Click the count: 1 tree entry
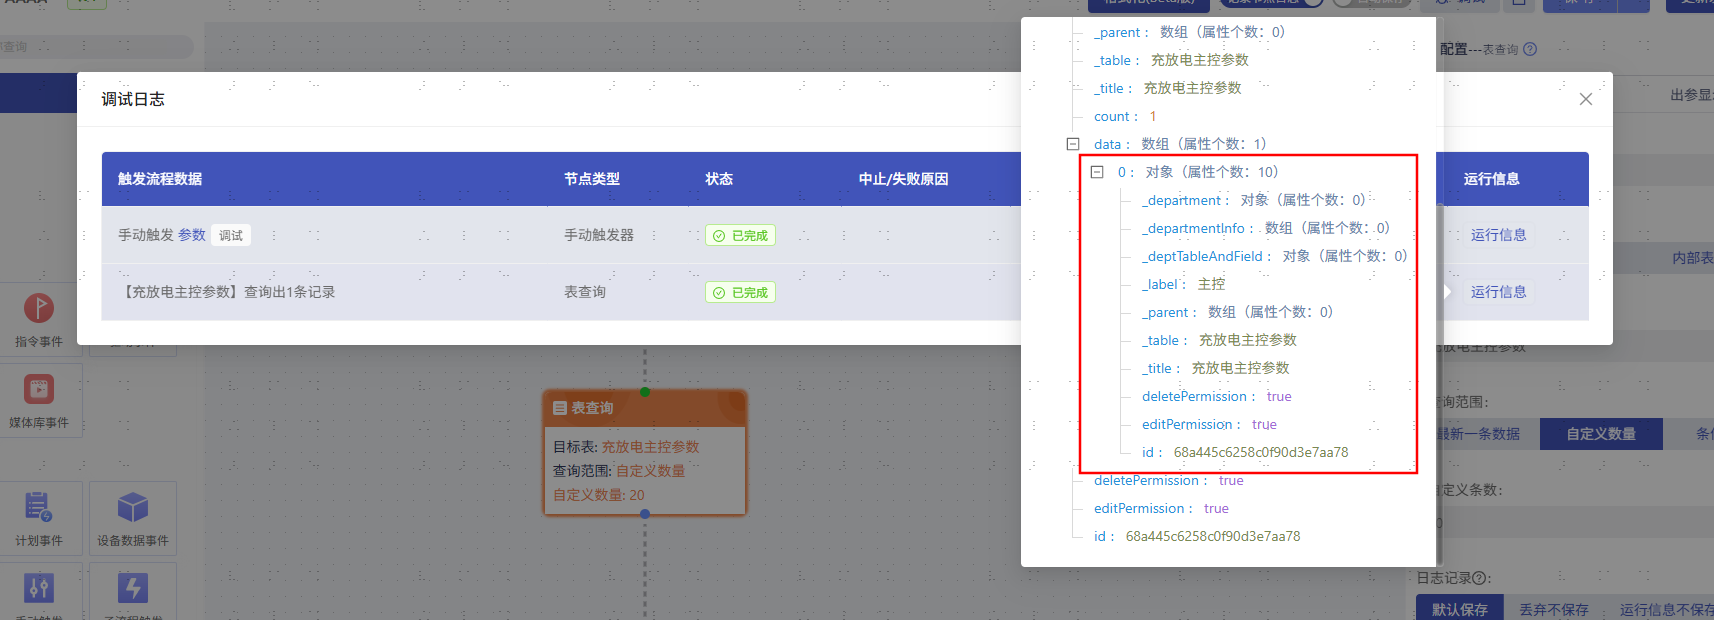The width and height of the screenshot is (1714, 620). pyautogui.click(x=1125, y=116)
